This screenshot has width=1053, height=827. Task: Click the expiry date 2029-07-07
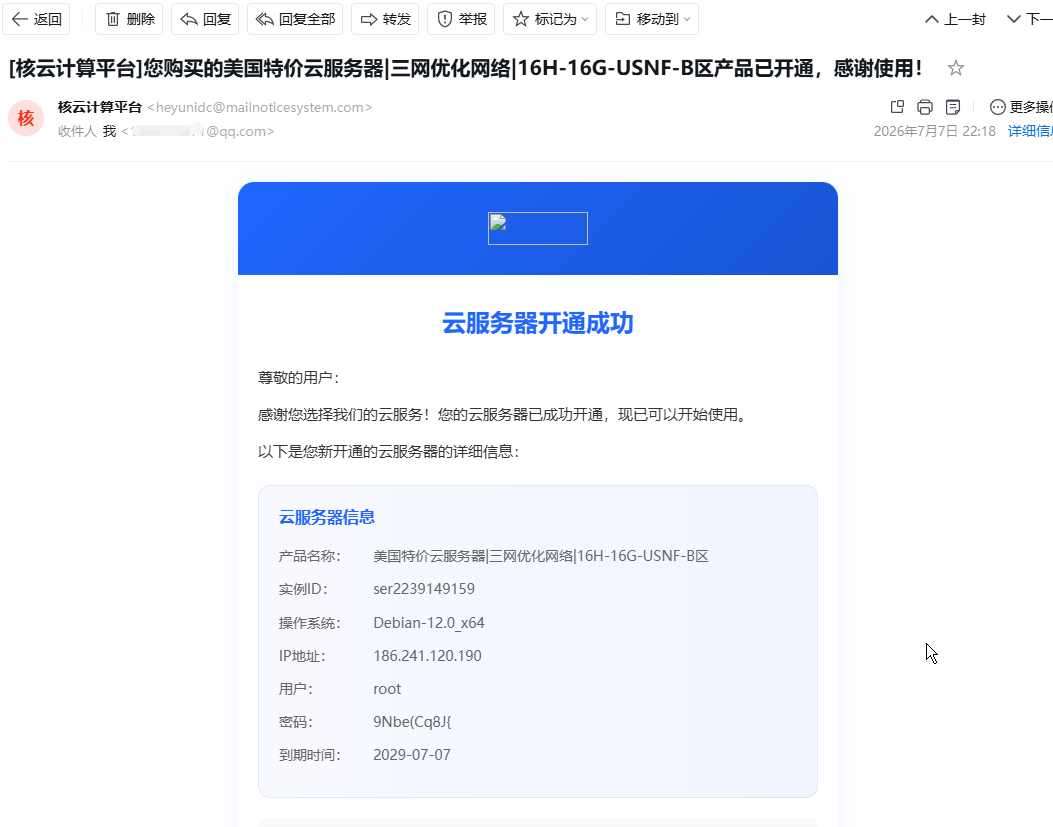click(x=412, y=754)
